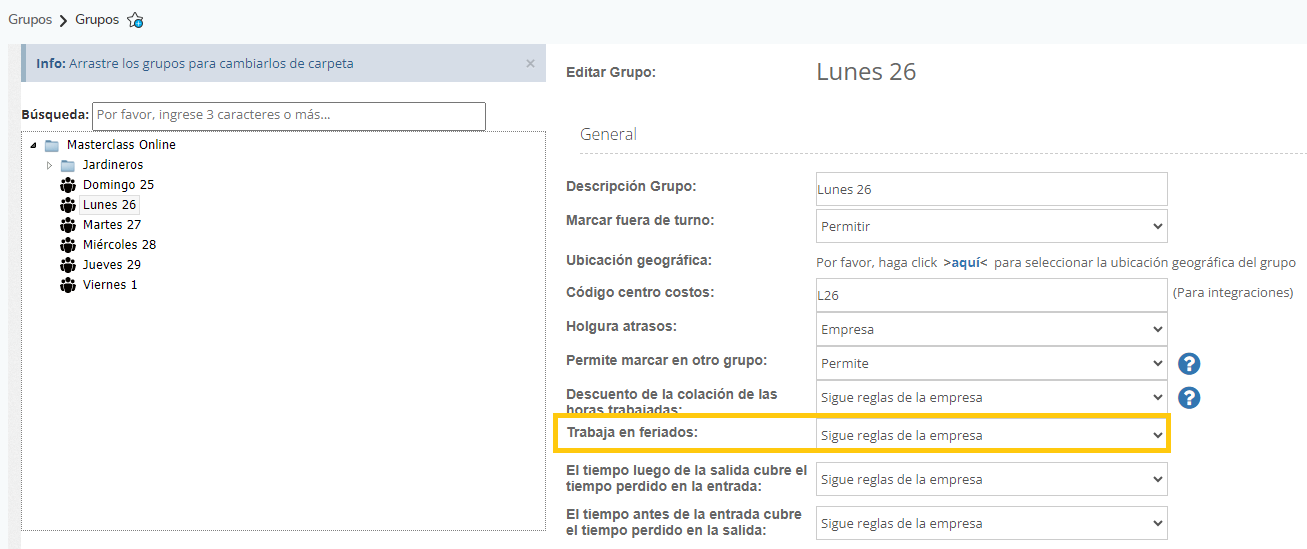Image resolution: width=1307 pixels, height=549 pixels.
Task: Close the Info banner about dragging groups
Action: 530,63
